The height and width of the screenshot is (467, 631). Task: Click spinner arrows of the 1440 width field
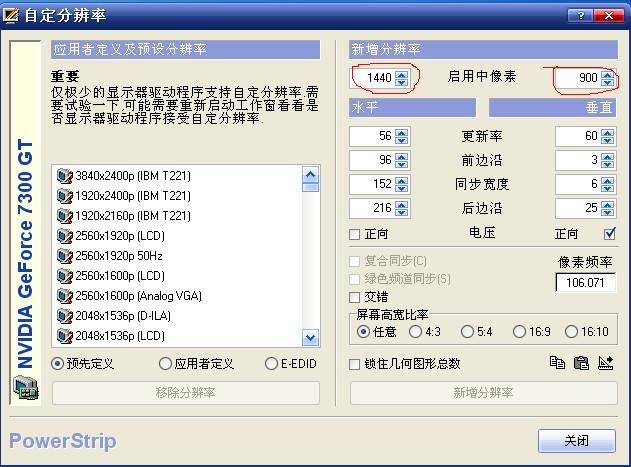[x=402, y=78]
